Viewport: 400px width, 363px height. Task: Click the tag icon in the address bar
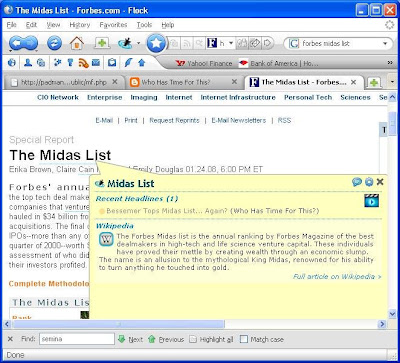pos(255,43)
